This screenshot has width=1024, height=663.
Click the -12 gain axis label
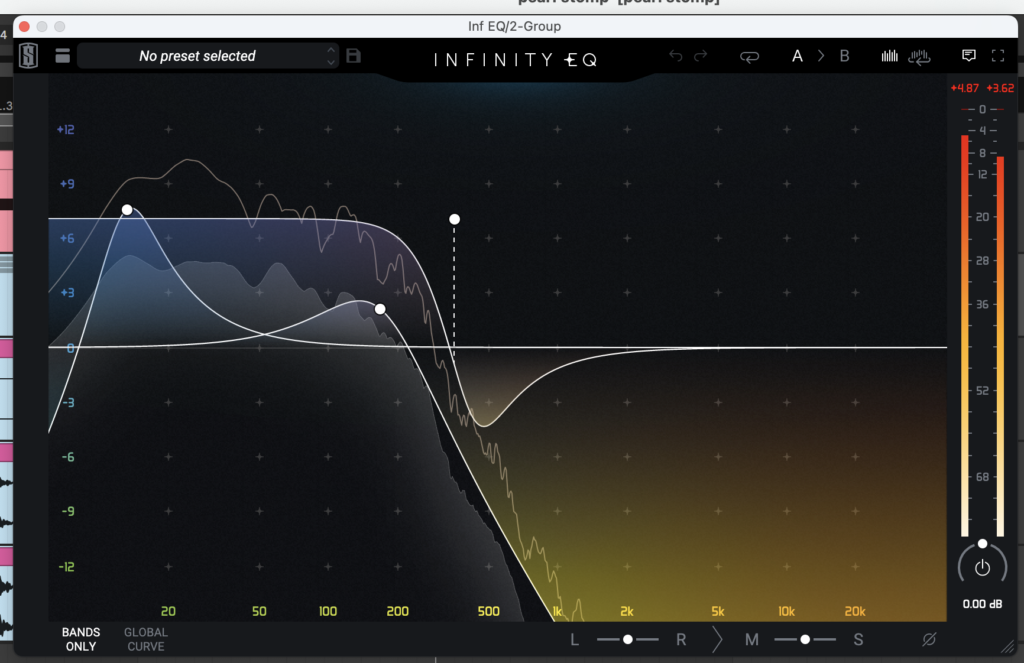click(x=66, y=566)
